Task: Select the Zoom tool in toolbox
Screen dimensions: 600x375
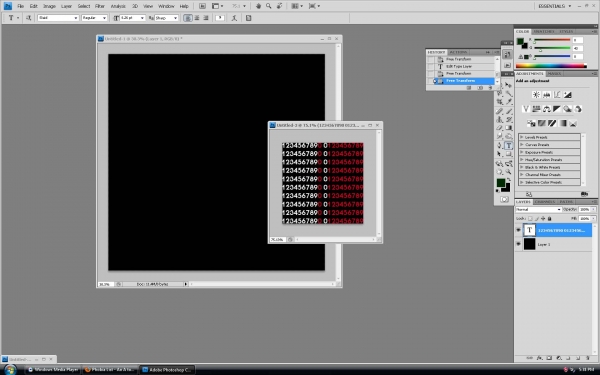Action: [x=509, y=171]
